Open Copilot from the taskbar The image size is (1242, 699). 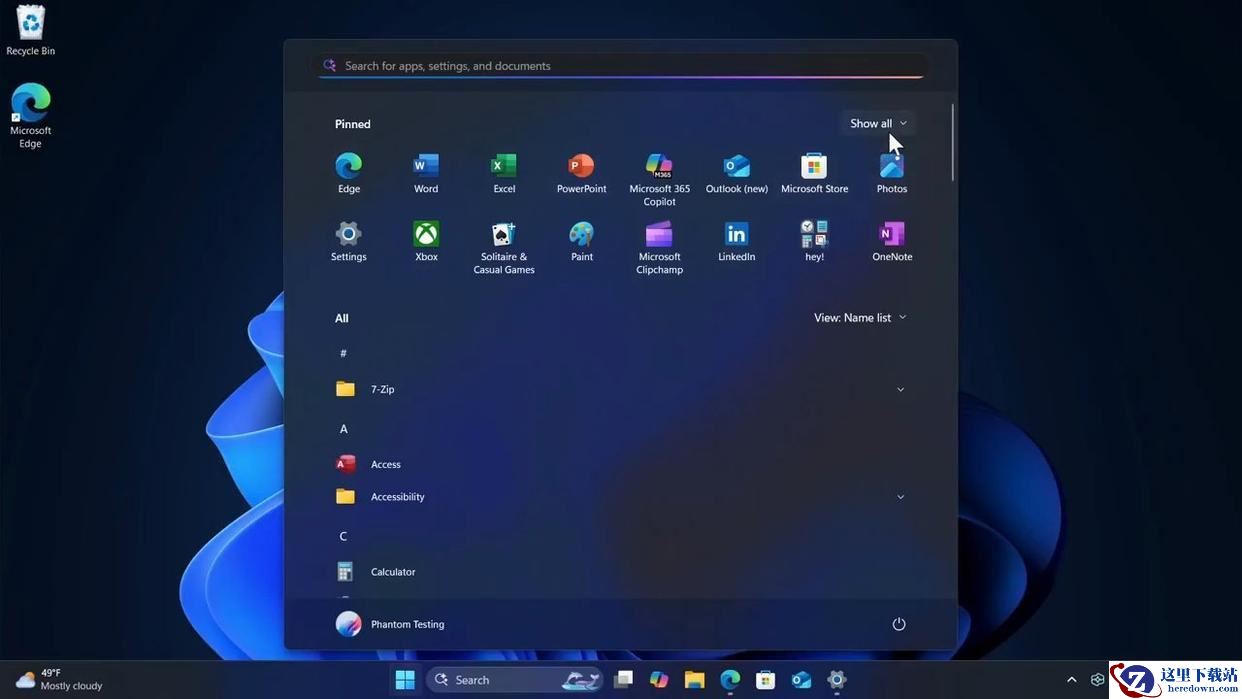(x=658, y=680)
